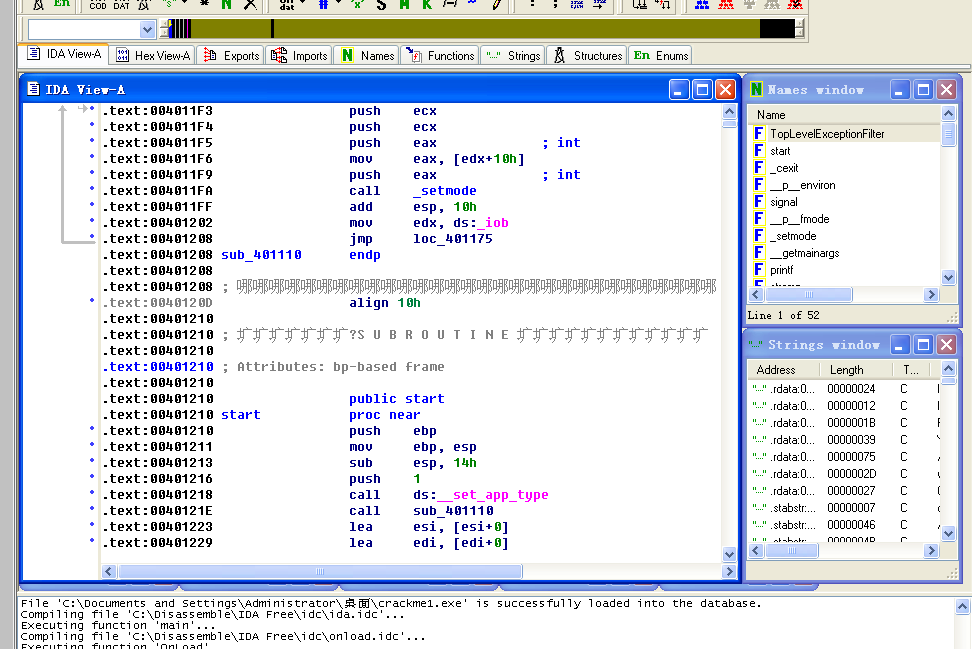Click the F icon beside printf
This screenshot has height=649, width=972.
pyautogui.click(x=759, y=270)
